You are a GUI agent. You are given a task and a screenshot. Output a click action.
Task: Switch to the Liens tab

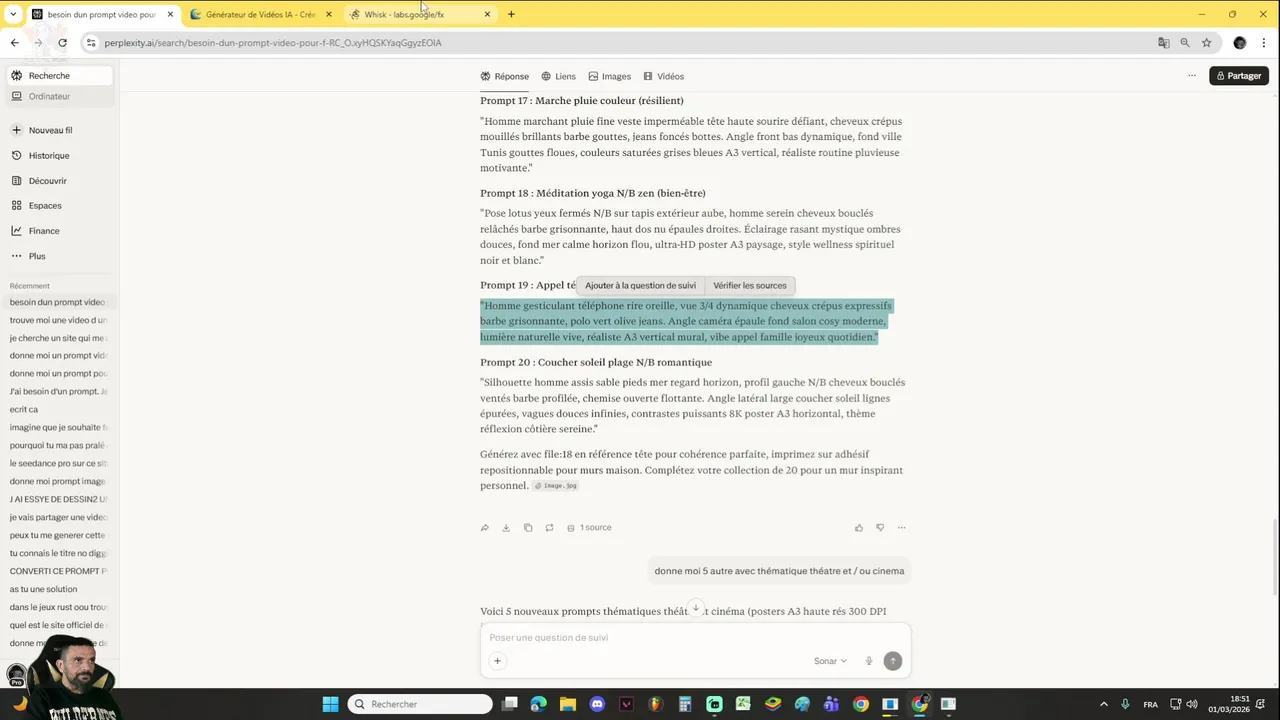coord(559,76)
